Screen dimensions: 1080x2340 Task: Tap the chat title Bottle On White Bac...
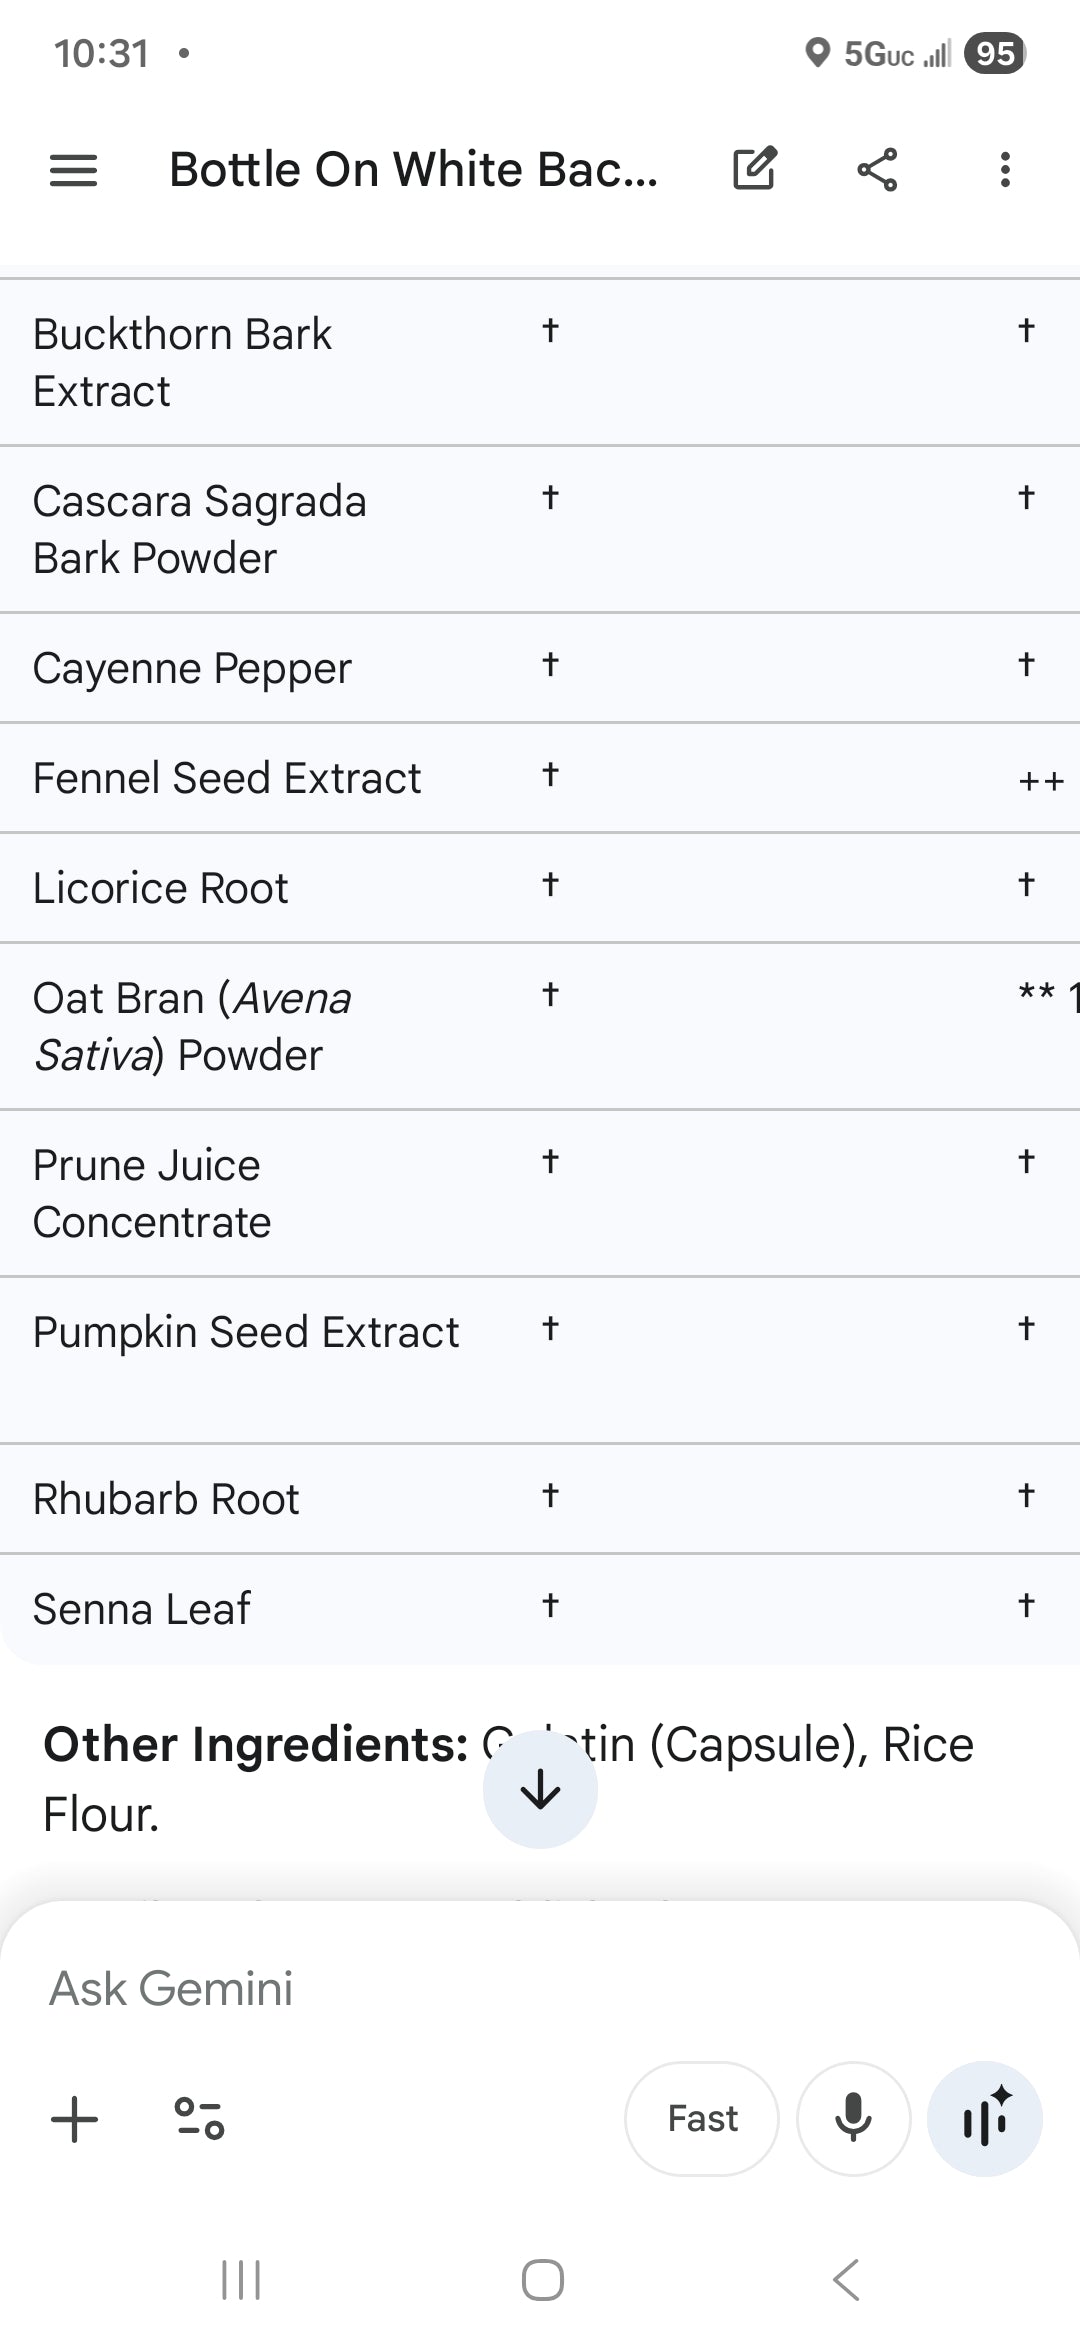pos(413,169)
